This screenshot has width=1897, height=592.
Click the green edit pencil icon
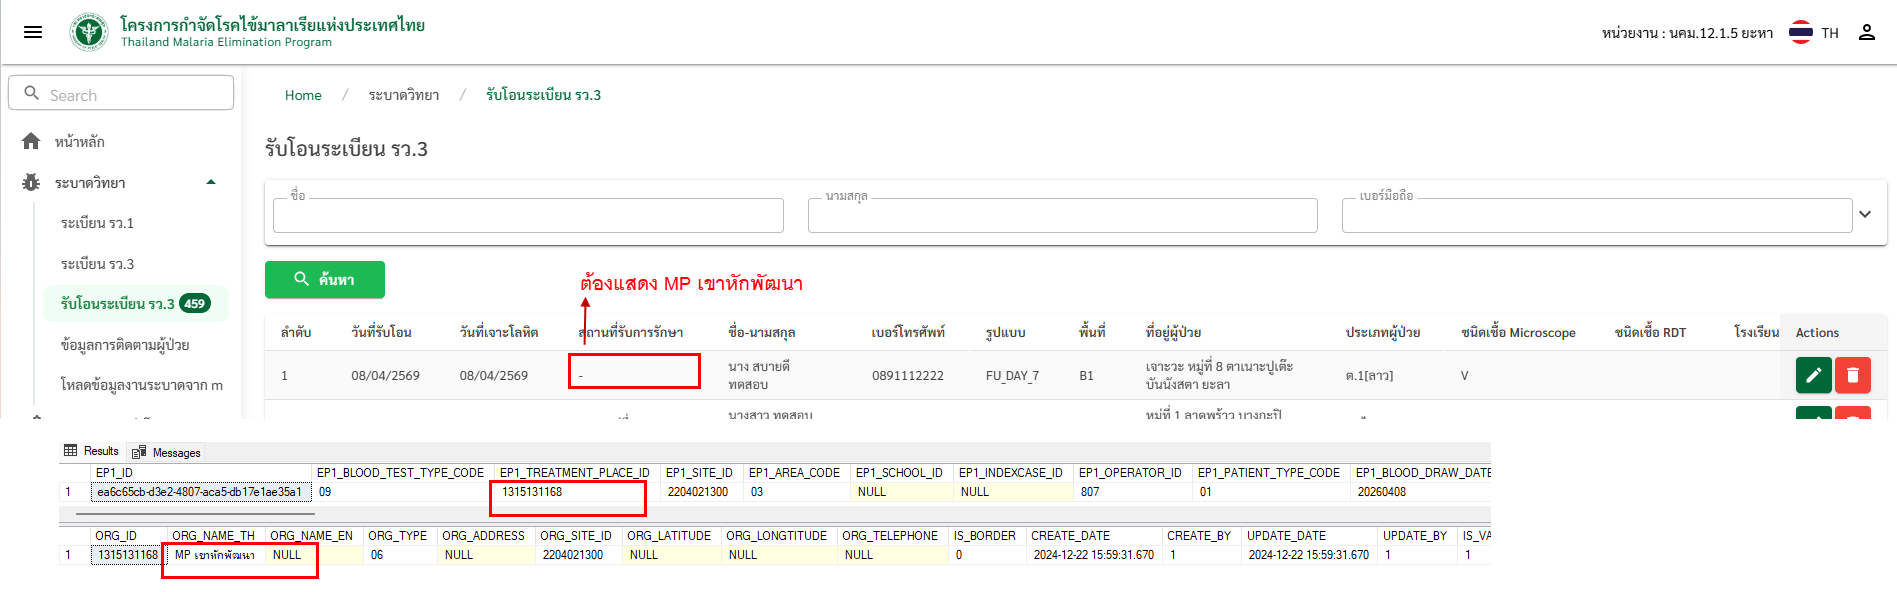pyautogui.click(x=1813, y=375)
